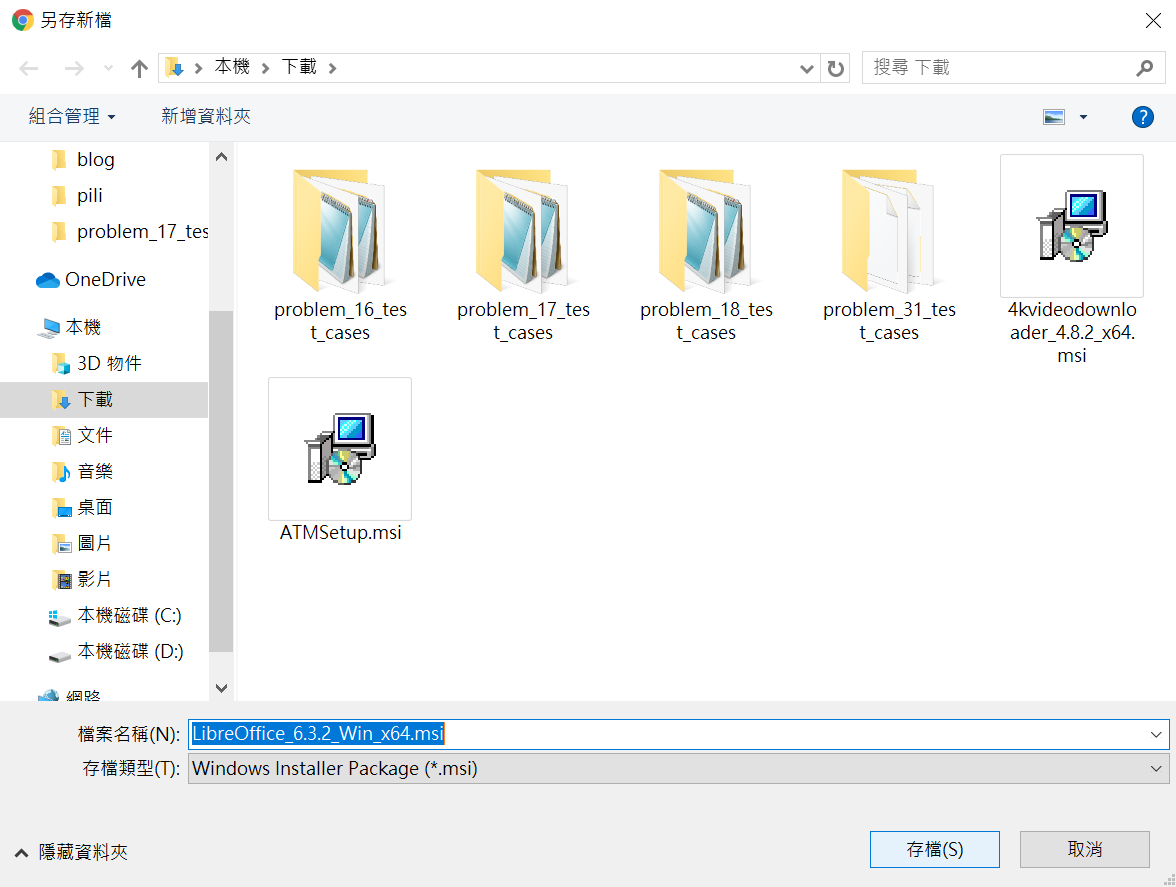Image resolution: width=1176 pixels, height=887 pixels.
Task: Click sidebar scroll down arrow
Action: point(221,688)
